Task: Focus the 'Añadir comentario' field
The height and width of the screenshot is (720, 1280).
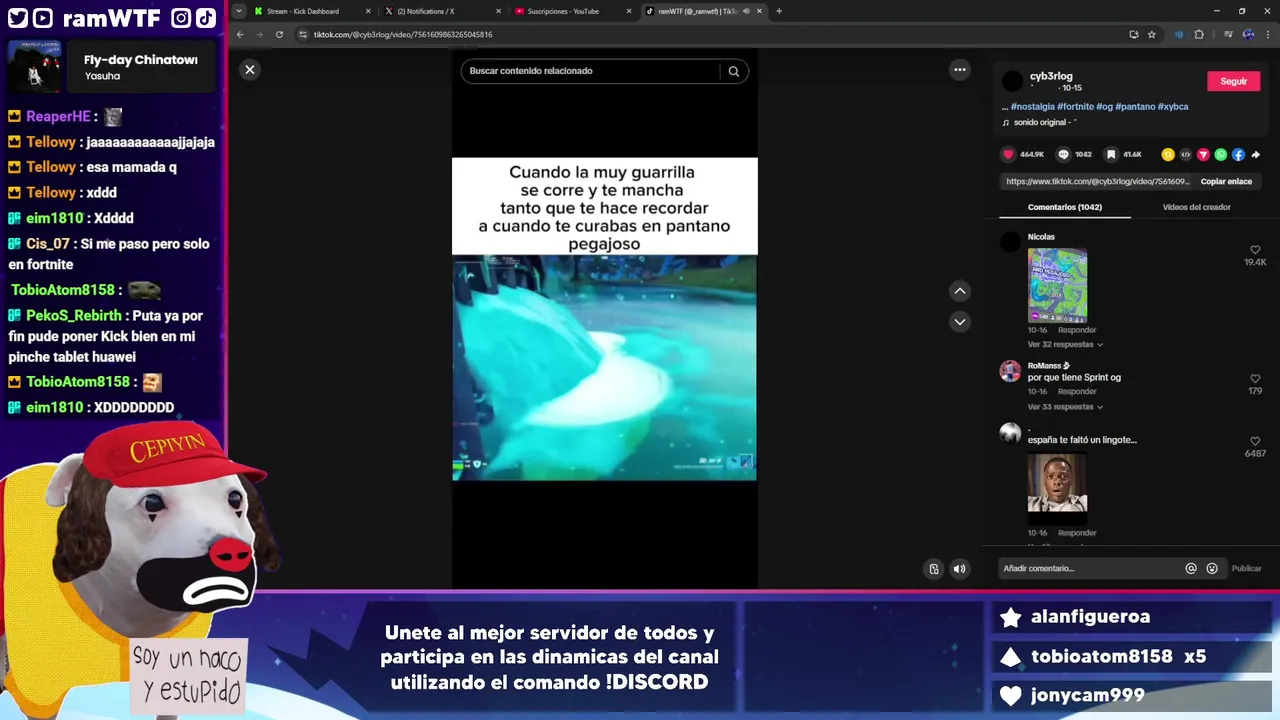Action: pos(1088,568)
